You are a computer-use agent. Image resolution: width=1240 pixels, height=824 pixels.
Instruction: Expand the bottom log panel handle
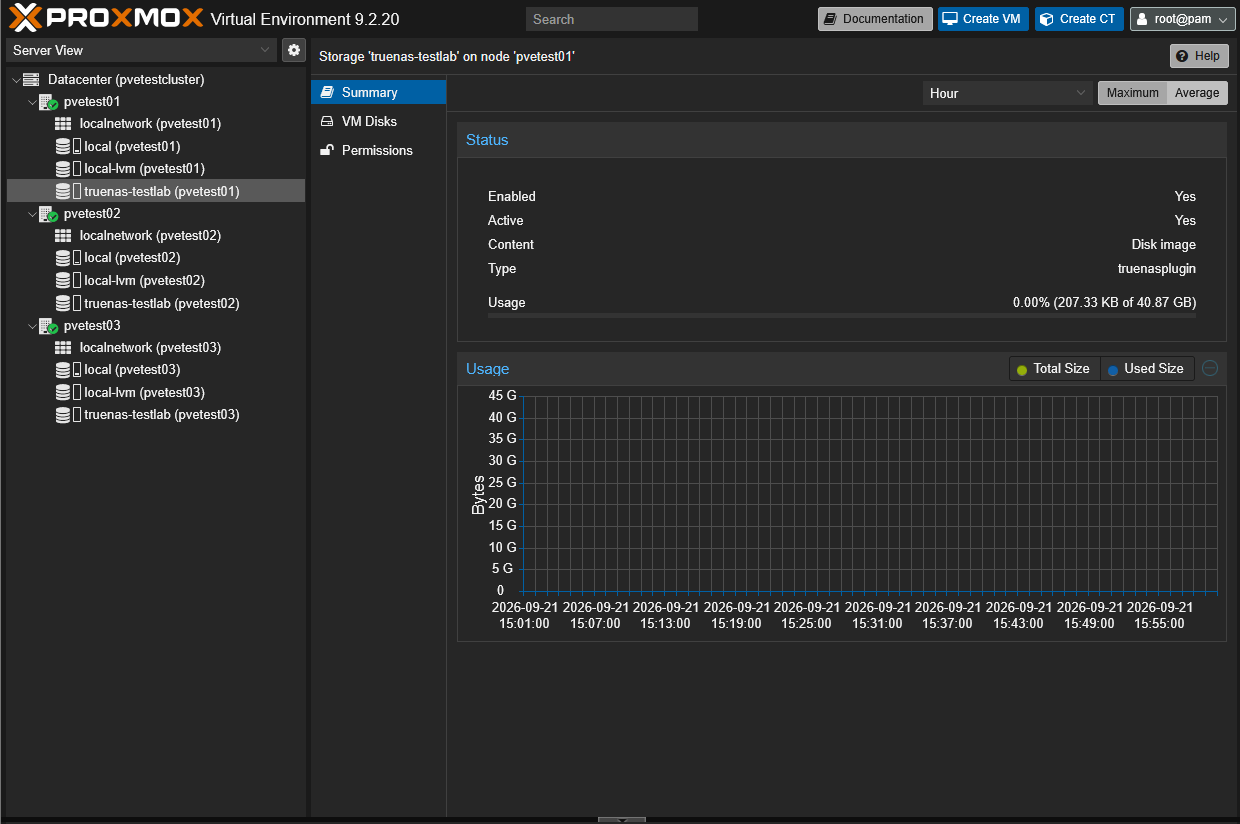click(622, 820)
